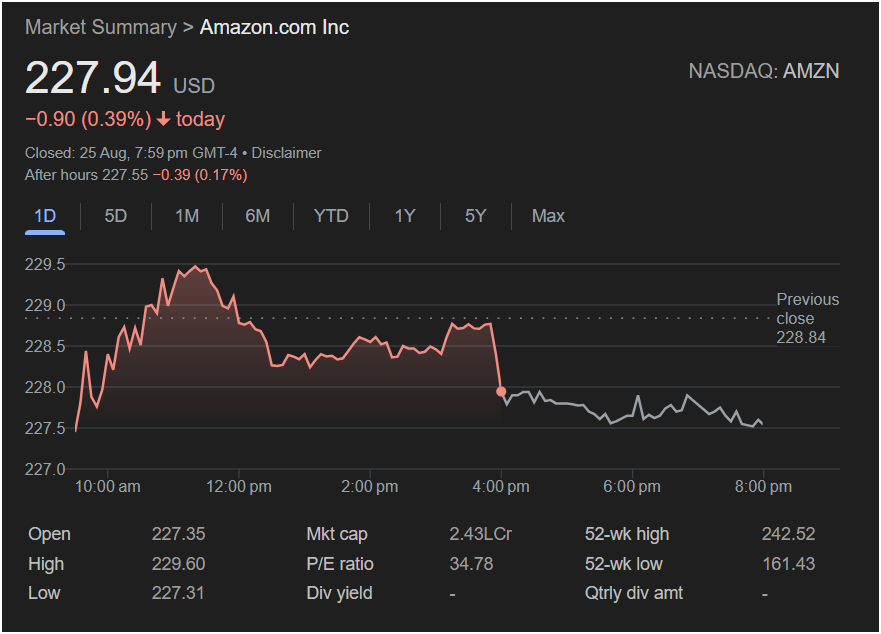Click the Amazon.com Inc title
Image resolution: width=881 pixels, height=634 pixels.
tap(274, 27)
